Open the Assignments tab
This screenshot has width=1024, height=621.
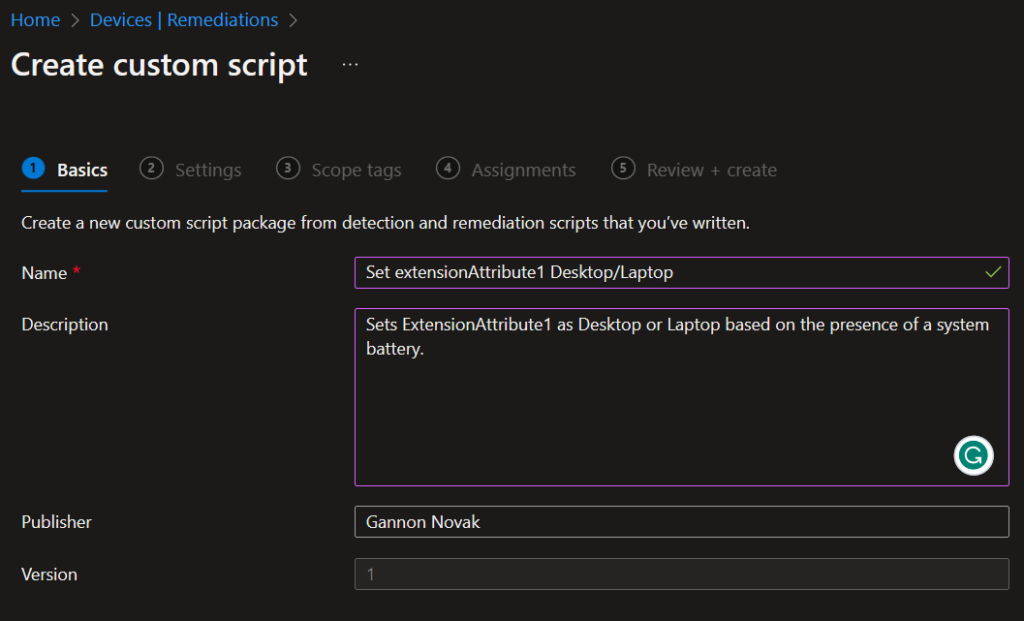click(523, 170)
